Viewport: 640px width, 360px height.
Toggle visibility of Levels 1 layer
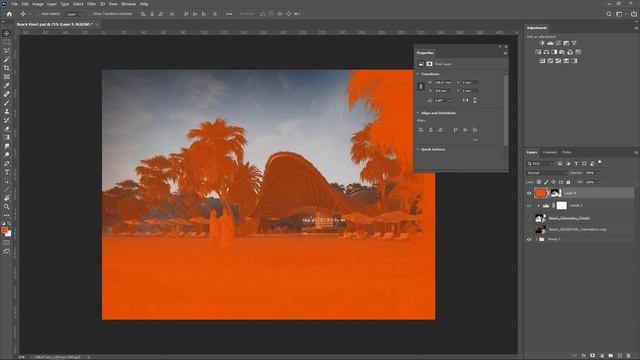(529, 206)
